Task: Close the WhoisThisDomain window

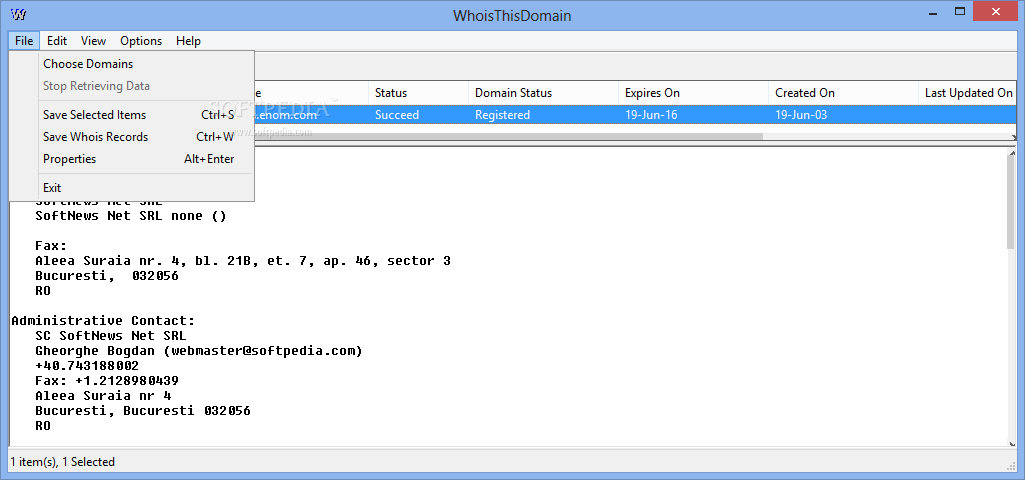Action: [x=996, y=12]
